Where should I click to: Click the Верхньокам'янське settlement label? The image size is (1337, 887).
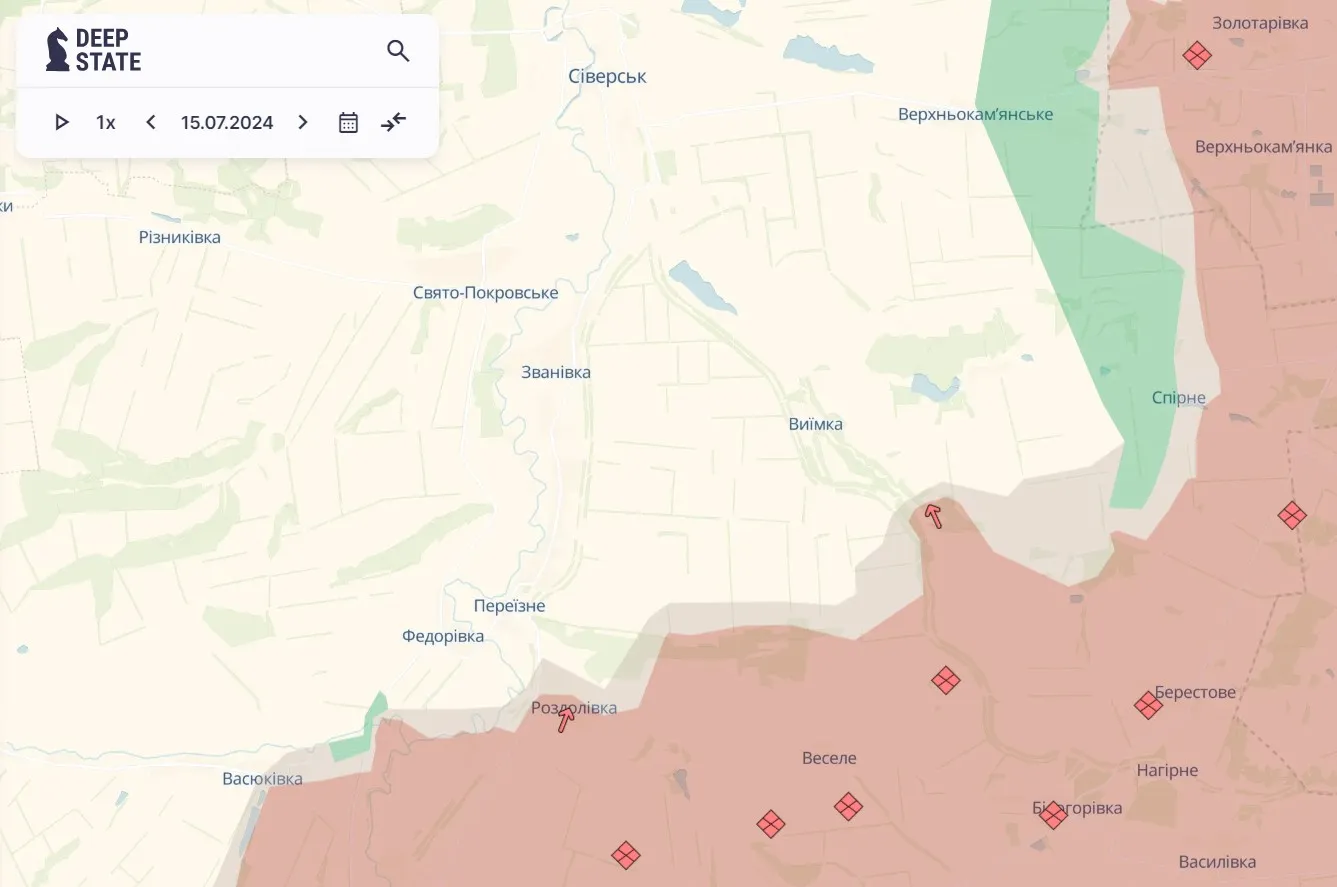[x=975, y=114]
